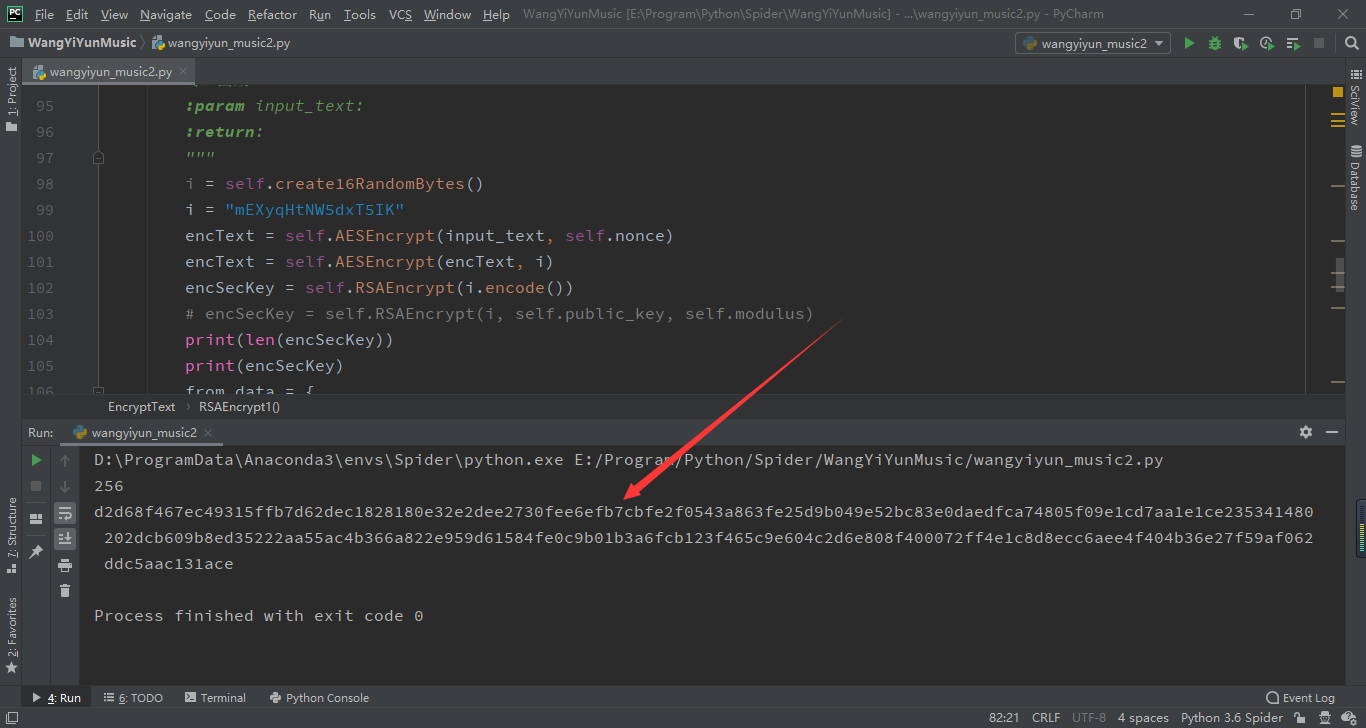Toggle scroll to end in Run output
The image size is (1366, 728).
point(65,538)
